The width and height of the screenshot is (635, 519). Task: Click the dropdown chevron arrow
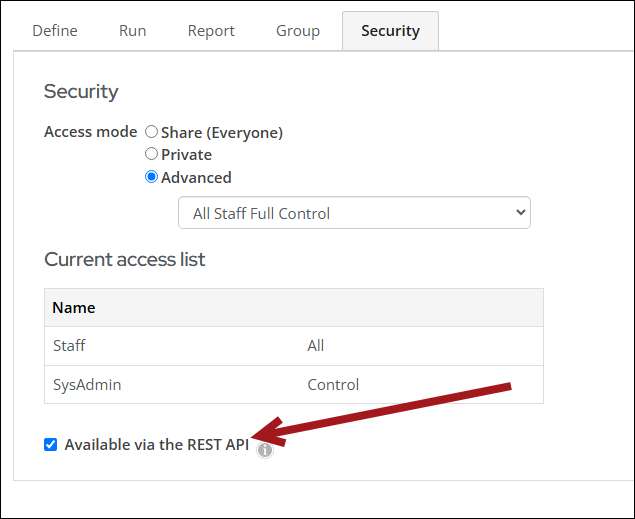tap(521, 212)
